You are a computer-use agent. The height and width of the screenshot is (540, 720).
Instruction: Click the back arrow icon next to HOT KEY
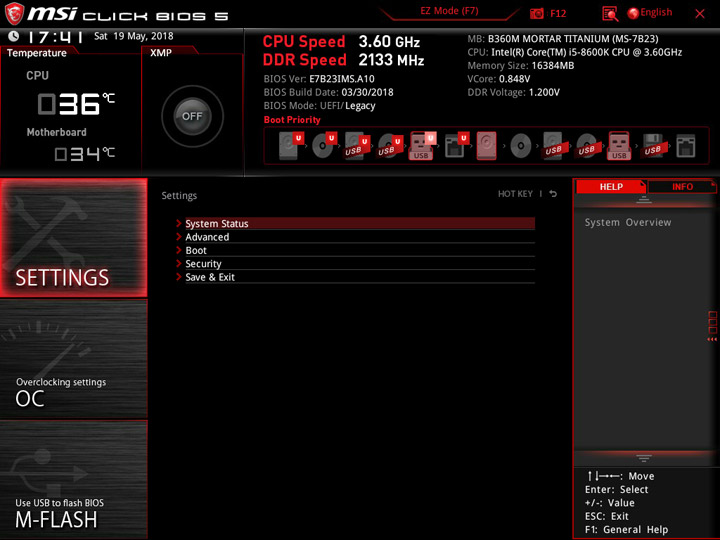click(553, 194)
